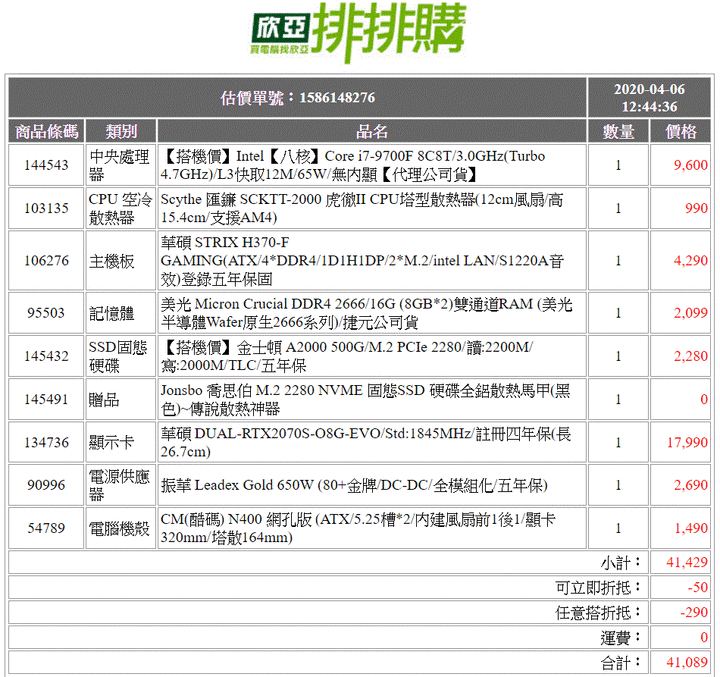The height and width of the screenshot is (677, 720).
Task: Select the 電源供應器 category cell
Action: click(x=121, y=485)
